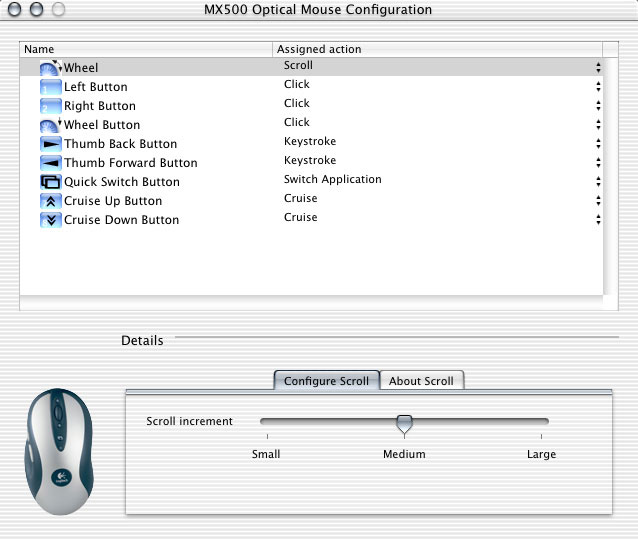This screenshot has width=638, height=540.
Task: Select the Thumb Back Button row label
Action: coord(121,144)
